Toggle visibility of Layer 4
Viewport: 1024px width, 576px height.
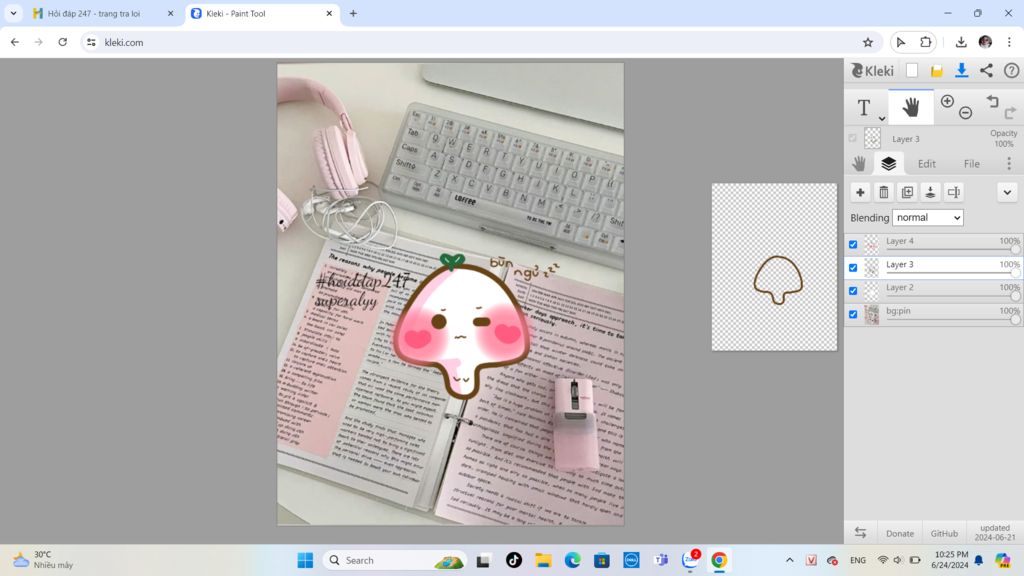pyautogui.click(x=853, y=244)
